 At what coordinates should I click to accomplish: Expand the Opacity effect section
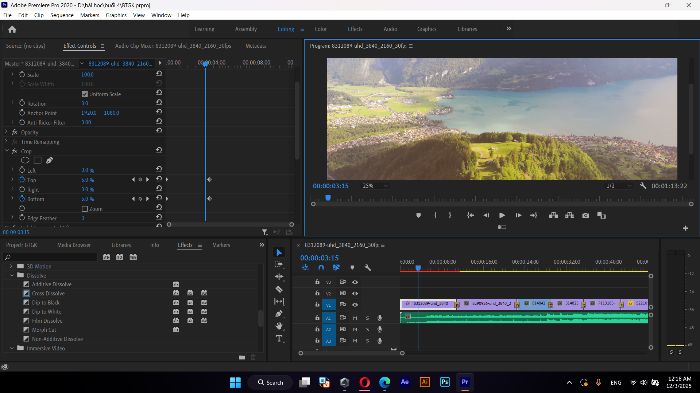[x=6, y=132]
